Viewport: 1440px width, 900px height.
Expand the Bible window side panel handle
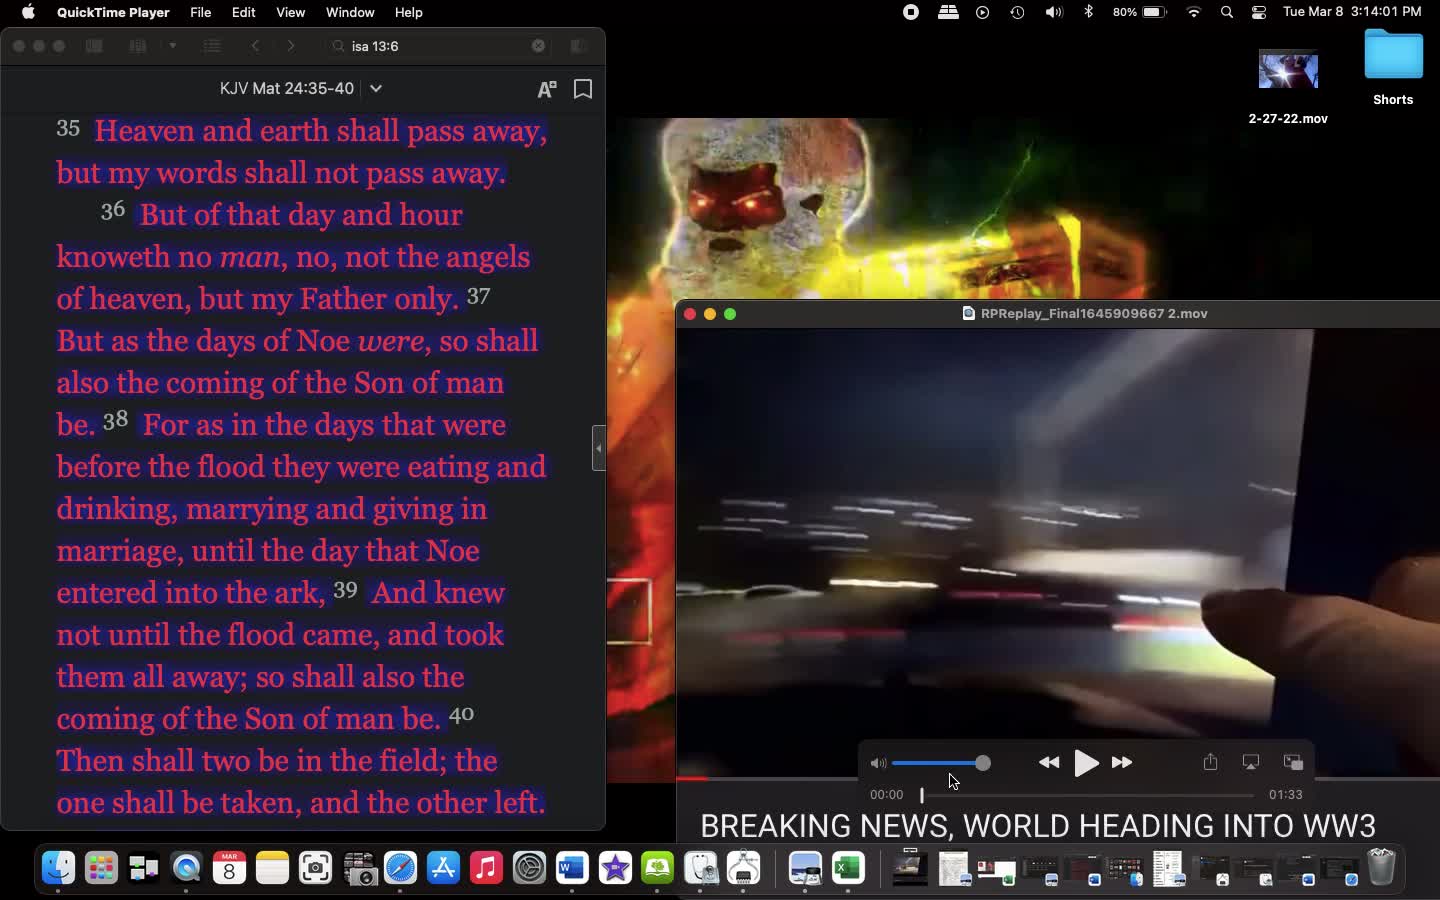point(599,448)
